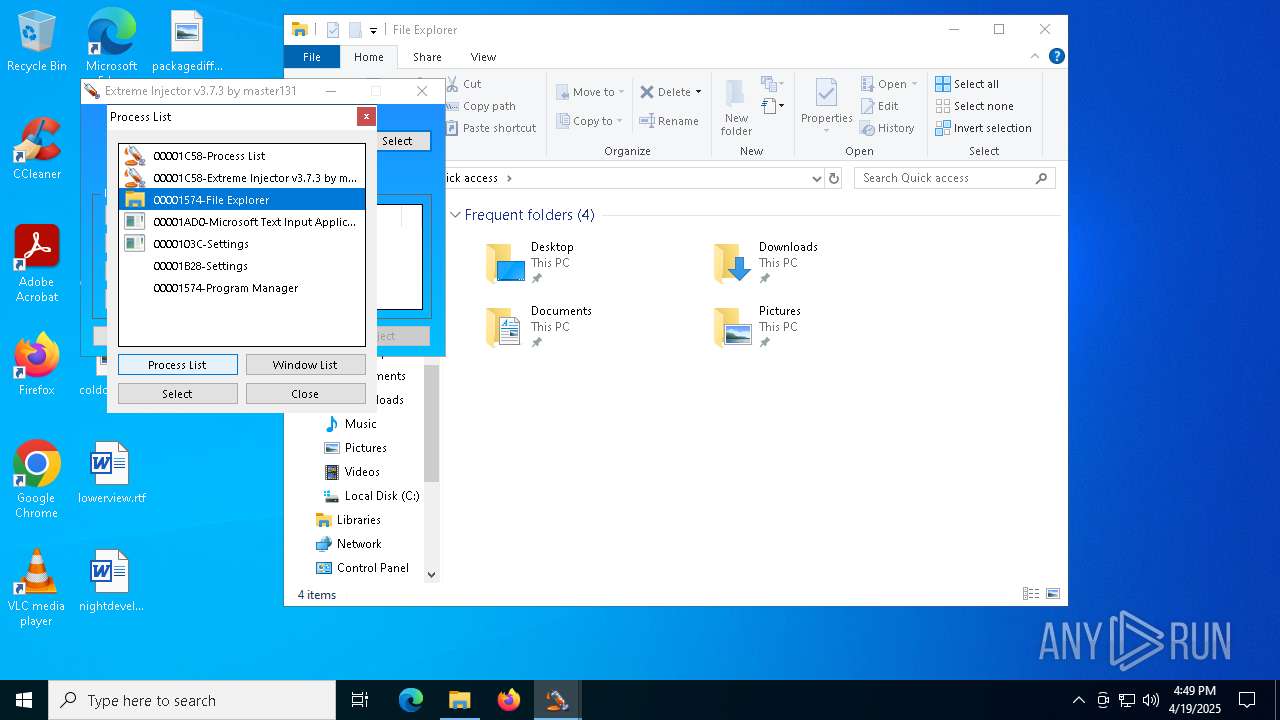Open File Explorer help question mark
This screenshot has width=1280, height=720.
click(x=1056, y=57)
